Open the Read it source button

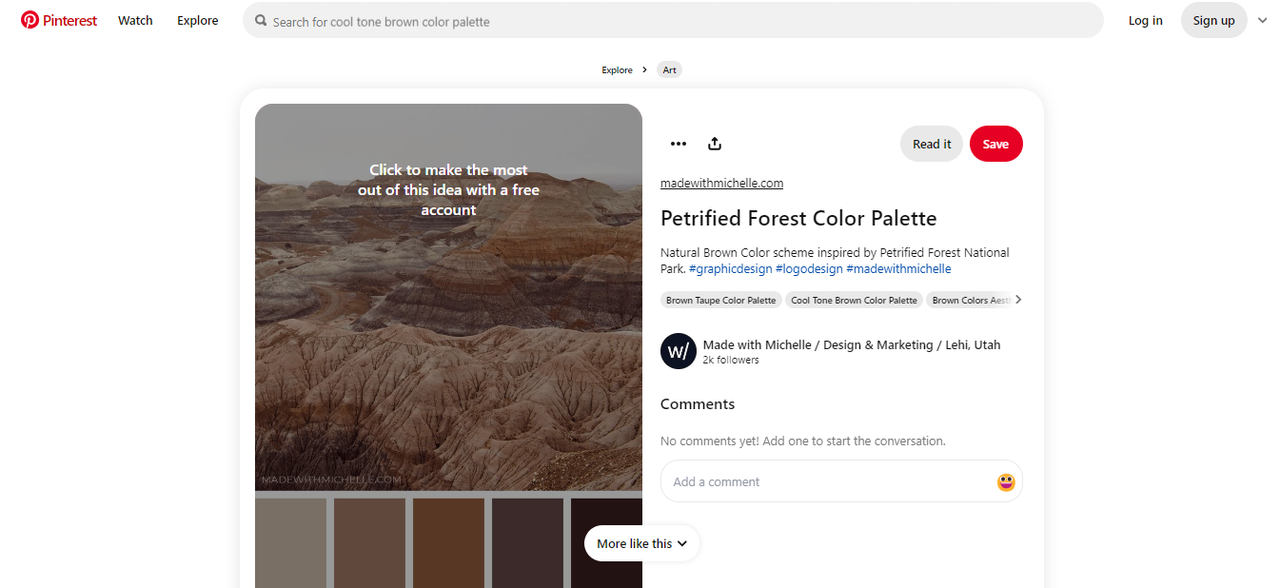click(932, 144)
